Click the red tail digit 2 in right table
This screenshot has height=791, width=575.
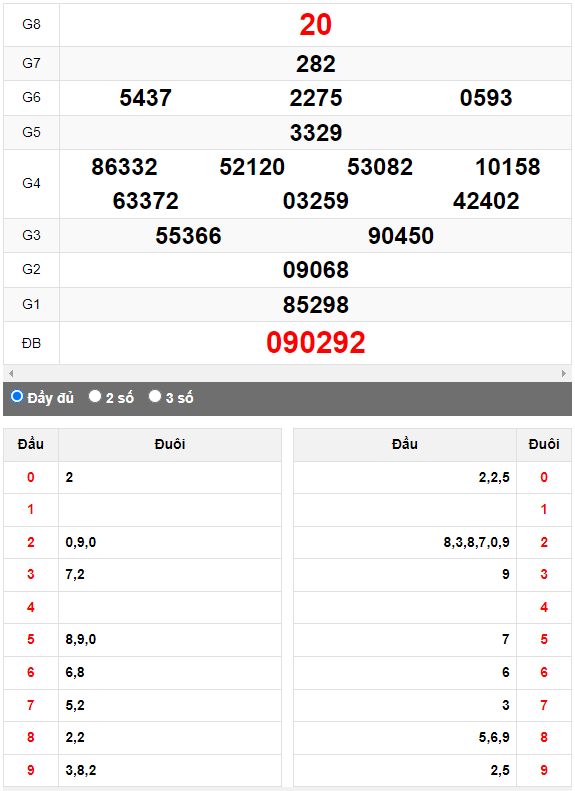click(544, 542)
